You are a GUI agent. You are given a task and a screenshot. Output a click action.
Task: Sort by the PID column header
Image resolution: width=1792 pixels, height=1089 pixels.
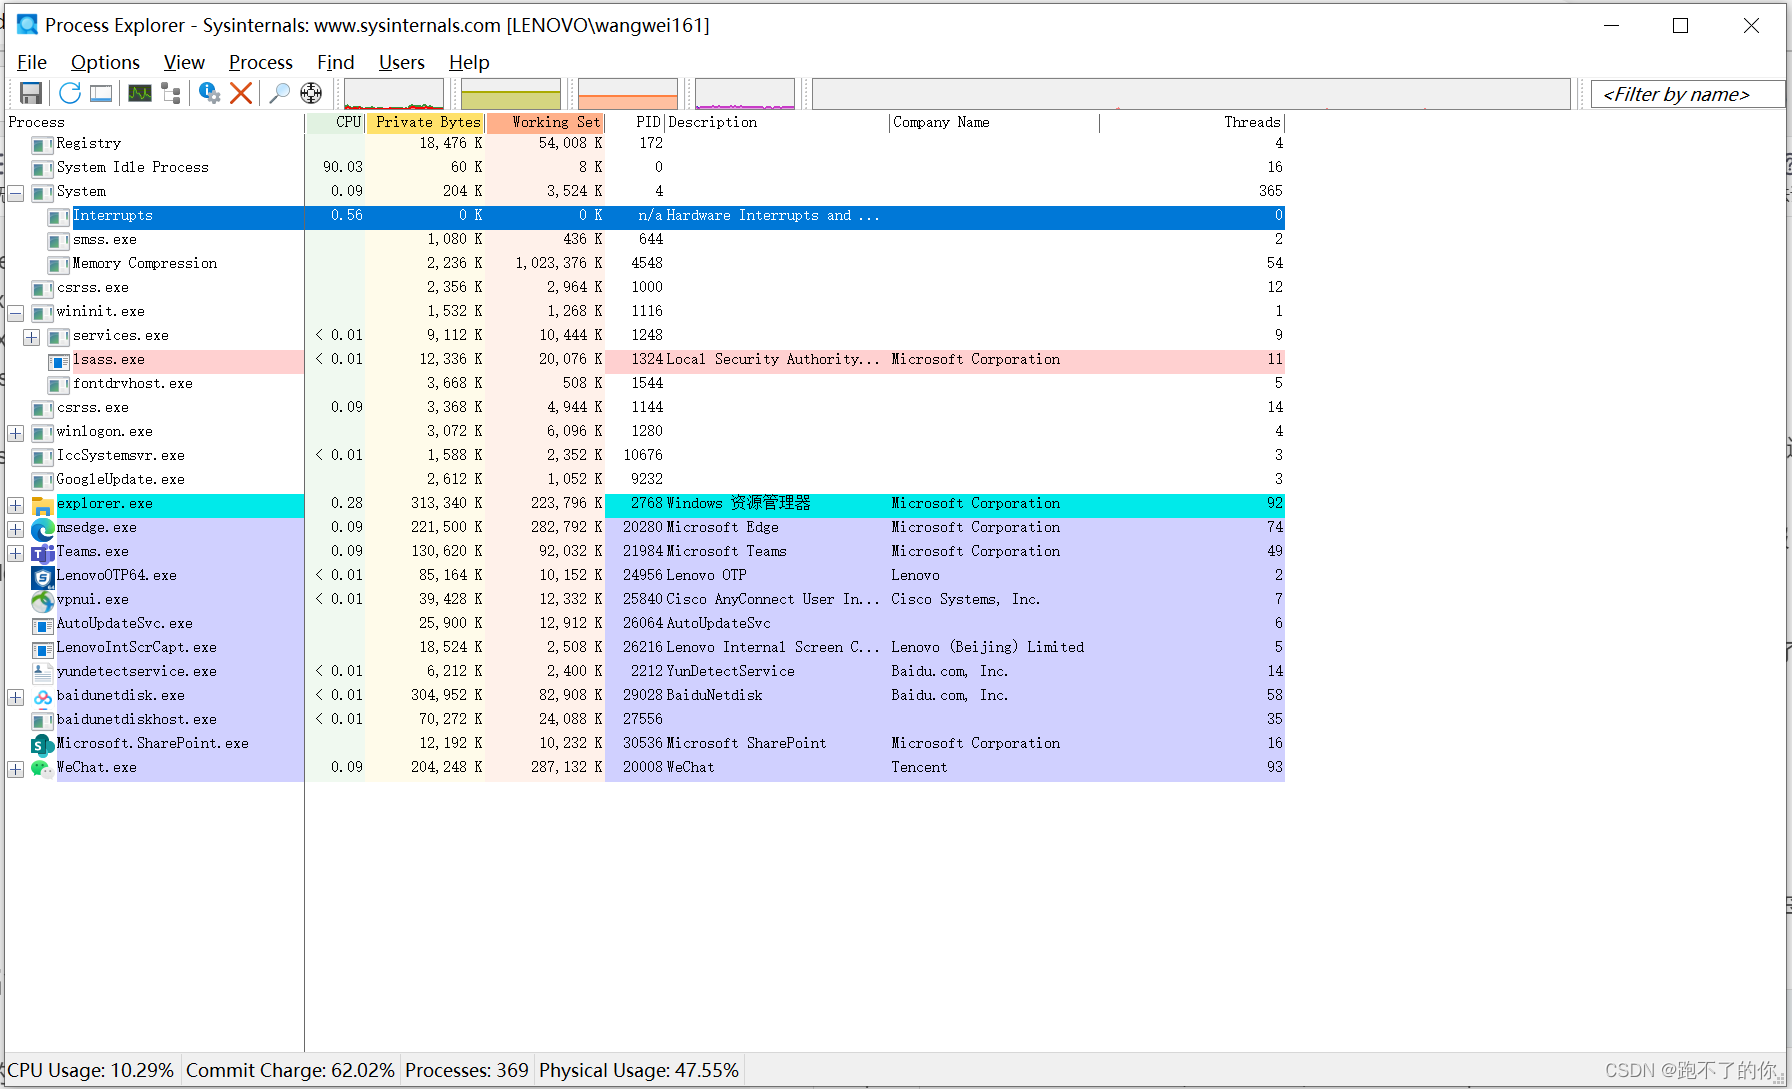coord(636,122)
